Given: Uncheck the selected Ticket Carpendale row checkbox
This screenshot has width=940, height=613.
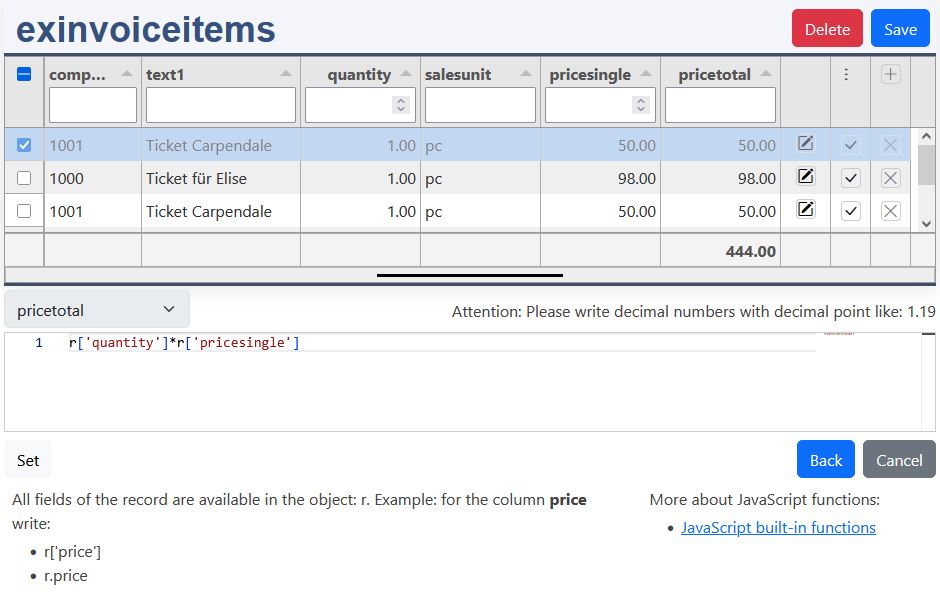Looking at the screenshot, I should click(24, 145).
